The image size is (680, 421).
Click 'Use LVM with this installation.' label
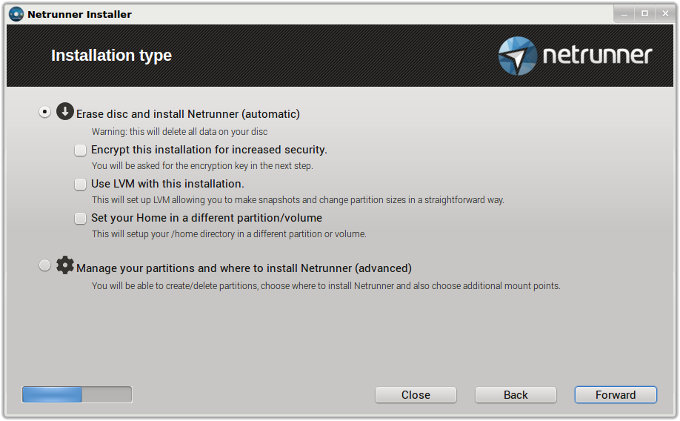tap(167, 184)
